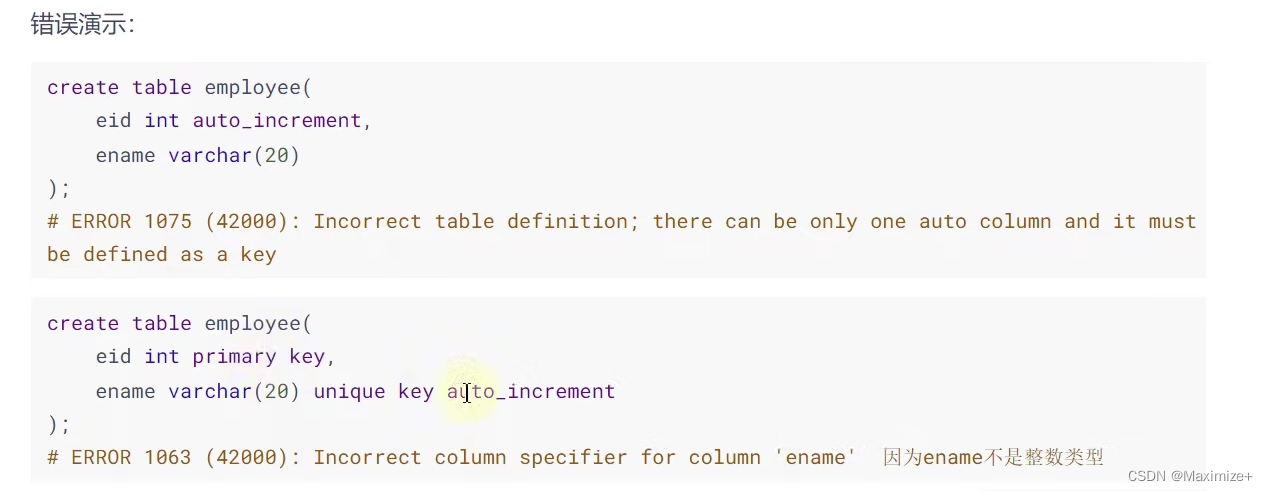1268x491 pixels.
Task: Click 'auto_increment' in the second code block
Action: [531, 392]
